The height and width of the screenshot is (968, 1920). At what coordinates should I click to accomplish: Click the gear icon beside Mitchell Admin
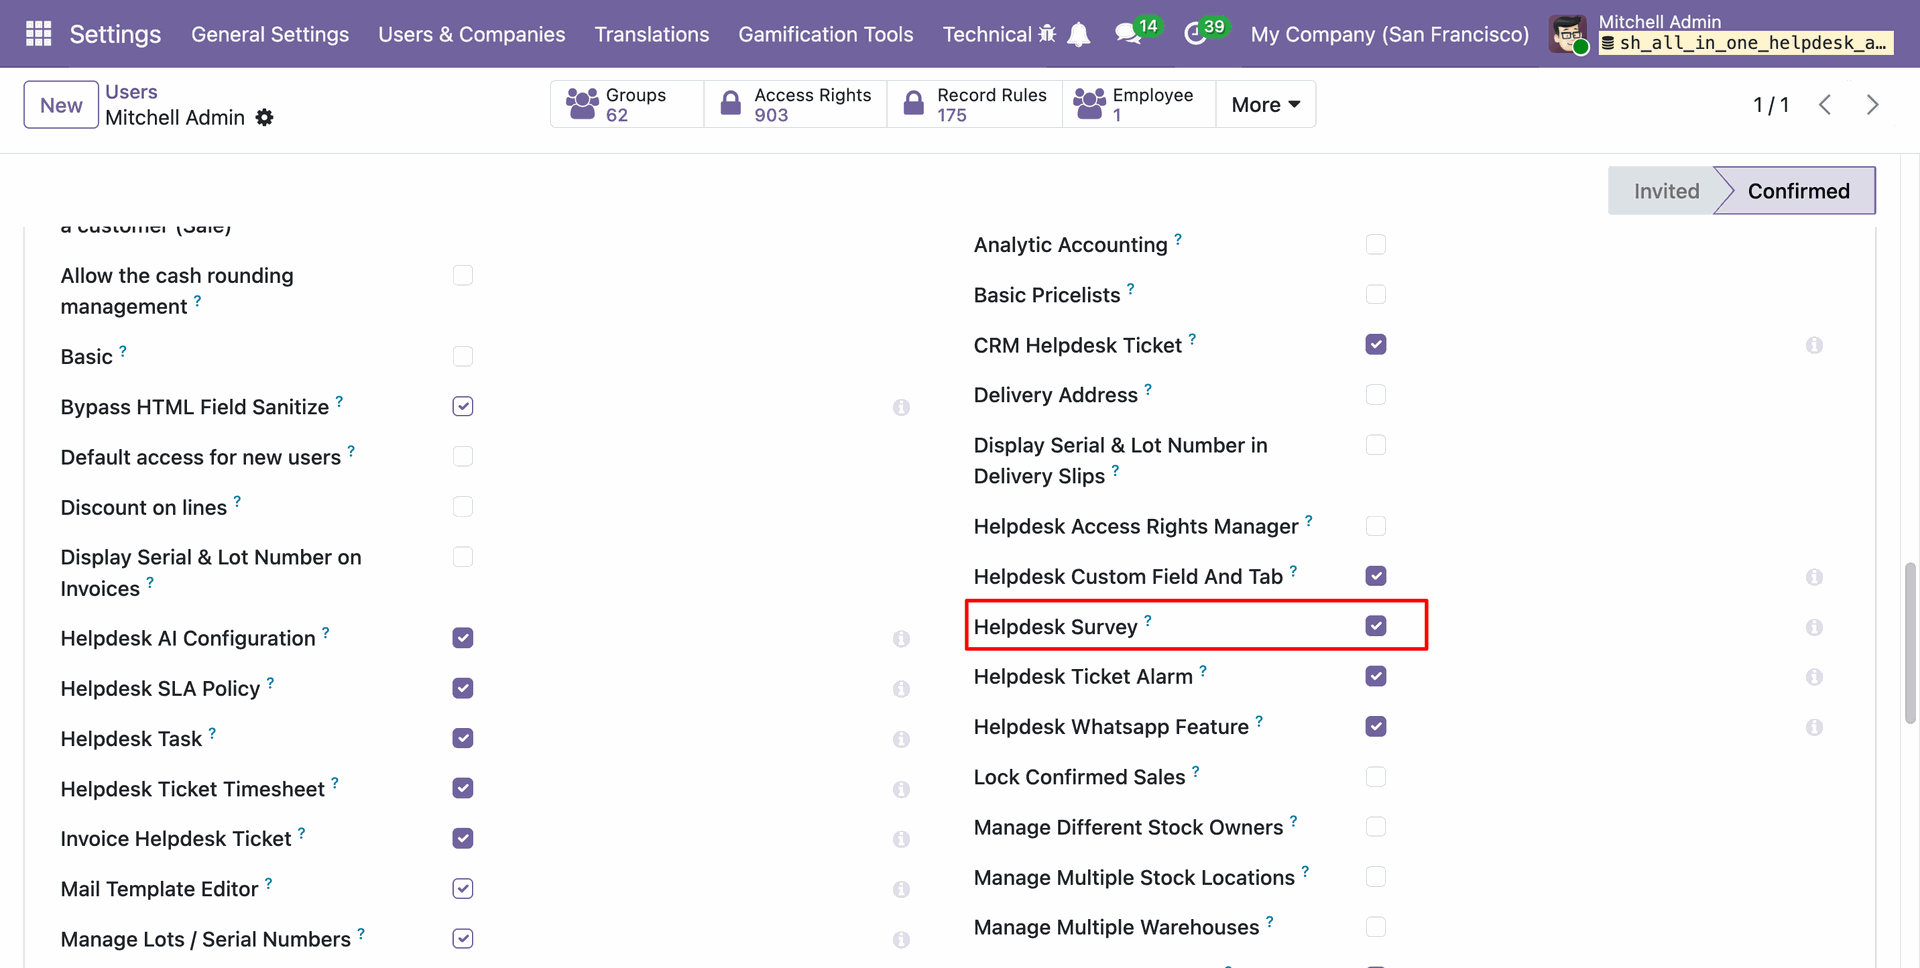click(x=264, y=118)
